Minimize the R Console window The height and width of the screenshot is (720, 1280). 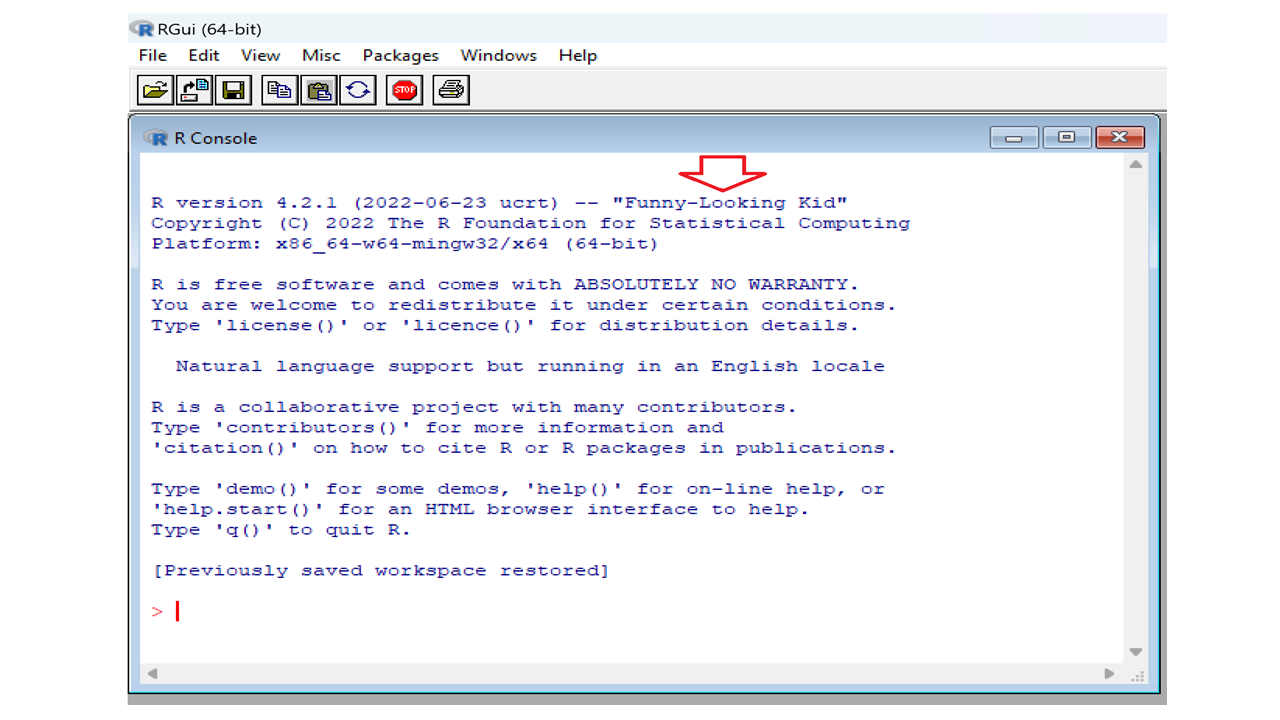coord(1014,138)
